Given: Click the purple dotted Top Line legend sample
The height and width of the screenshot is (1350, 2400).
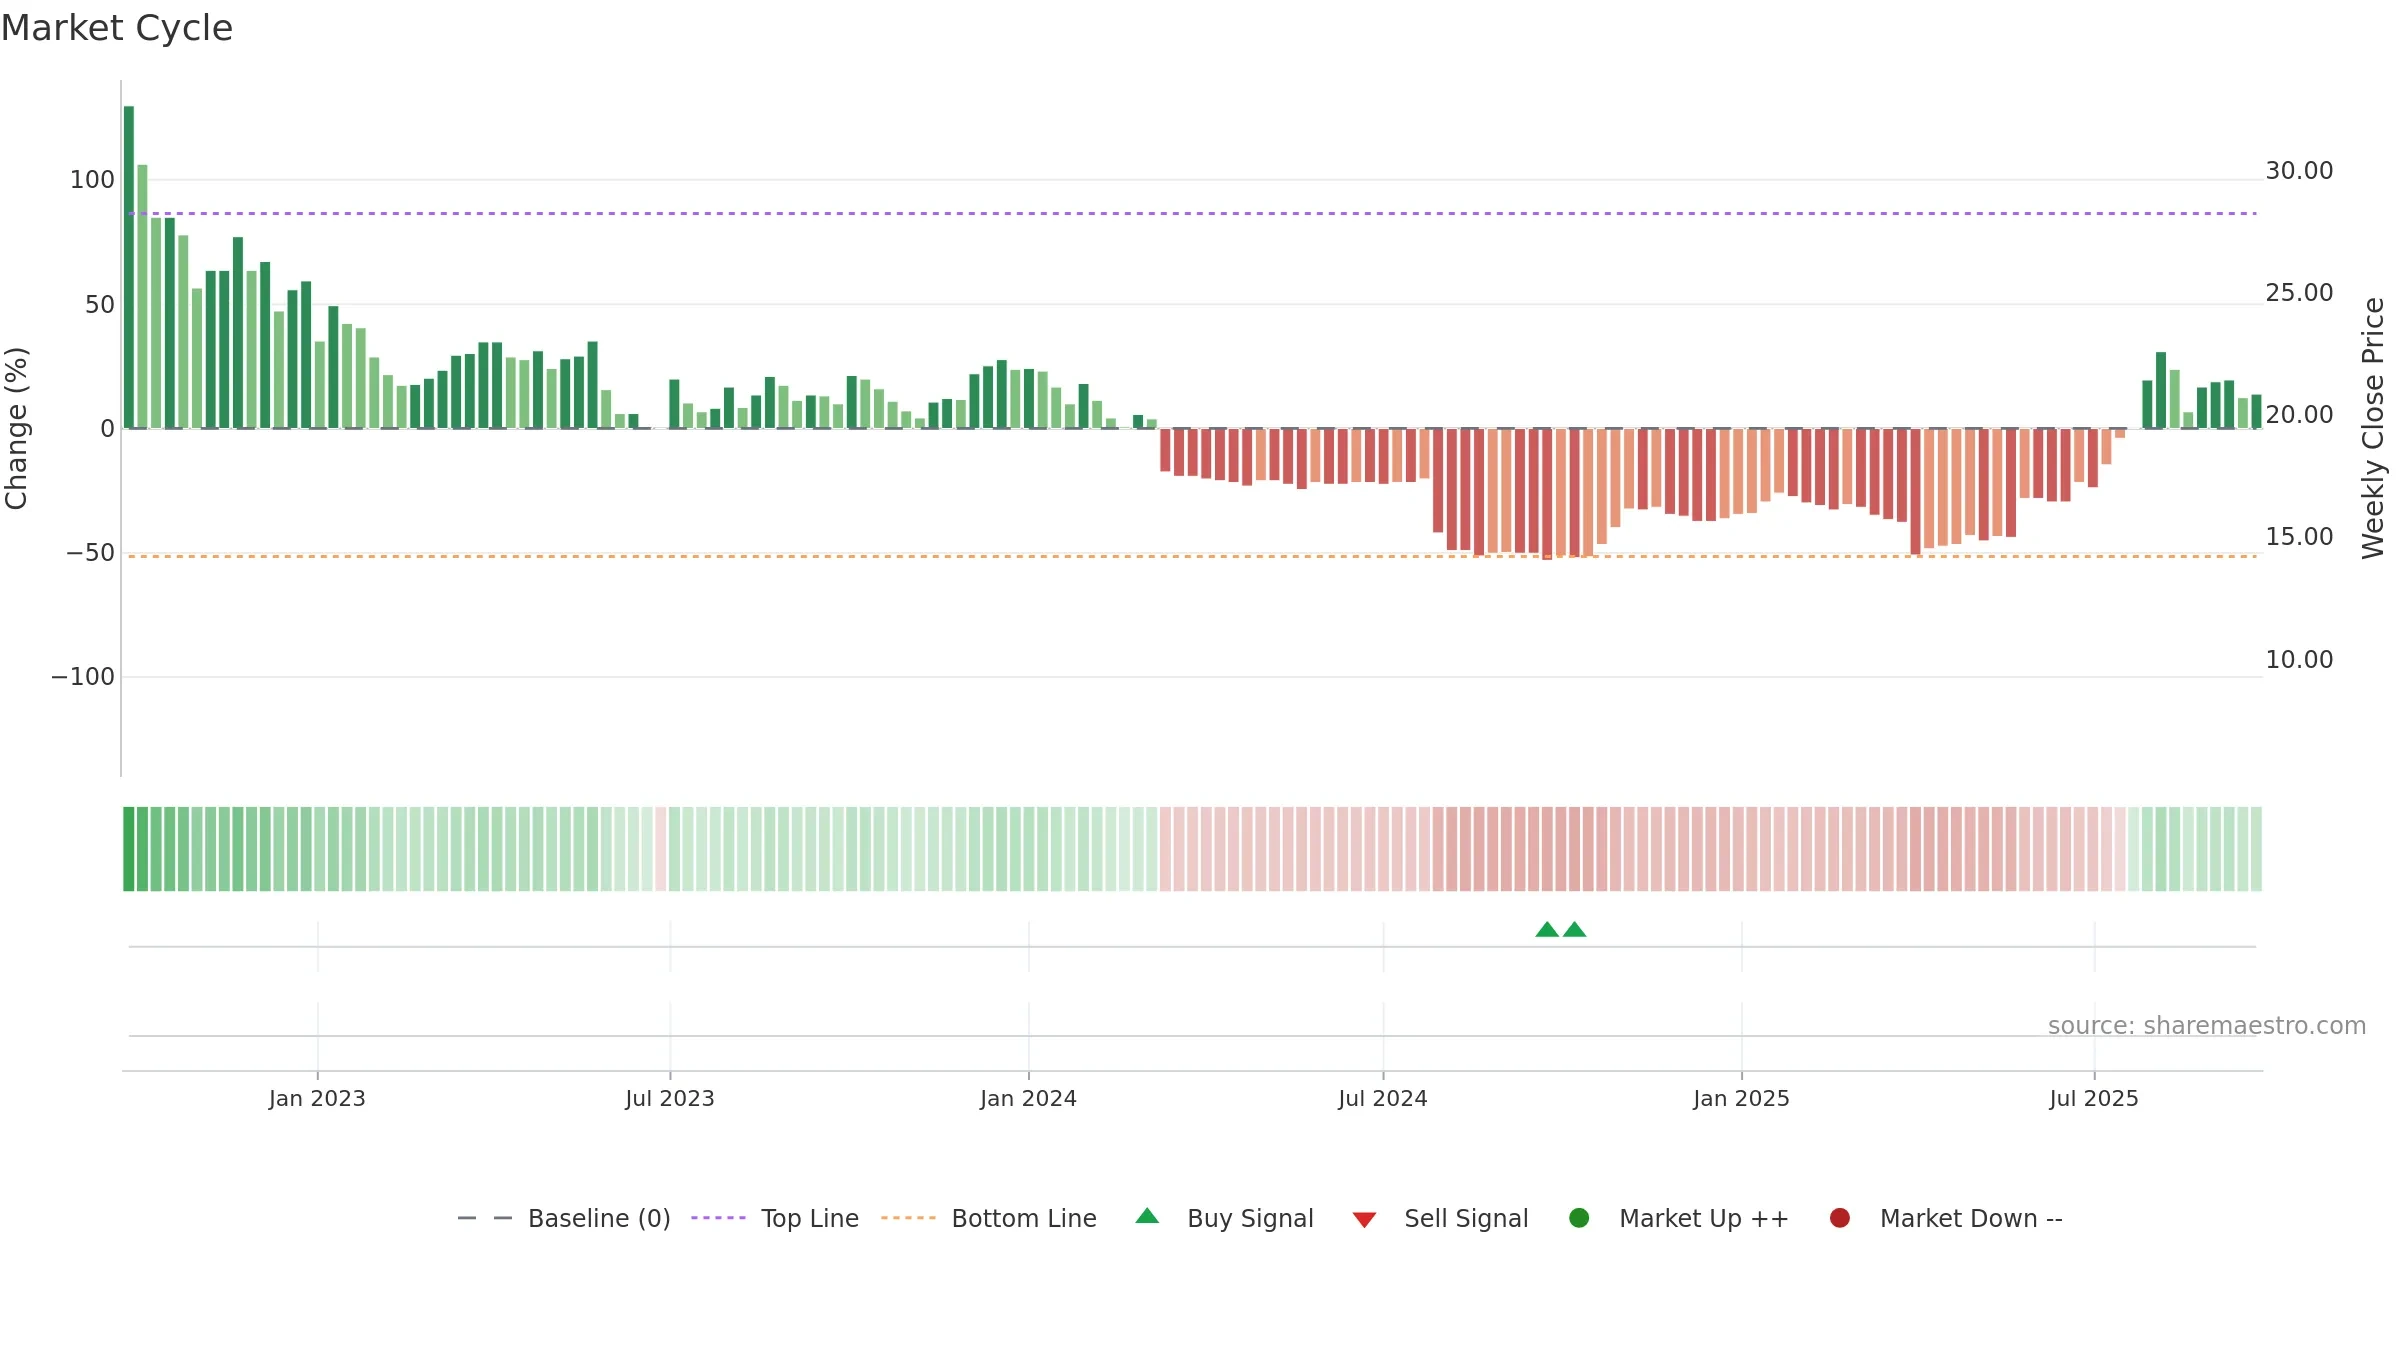Looking at the screenshot, I should click(x=718, y=1218).
